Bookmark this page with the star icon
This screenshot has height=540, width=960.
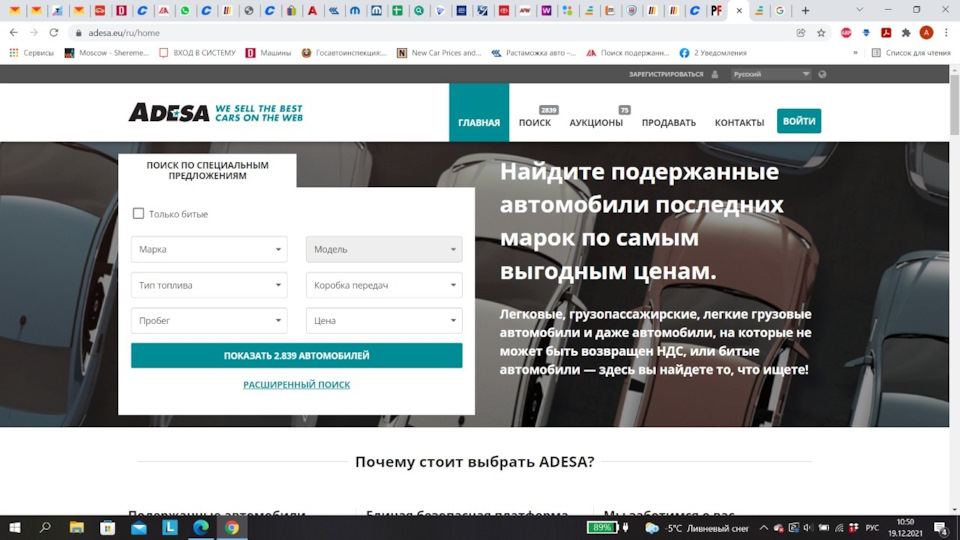pyautogui.click(x=821, y=32)
